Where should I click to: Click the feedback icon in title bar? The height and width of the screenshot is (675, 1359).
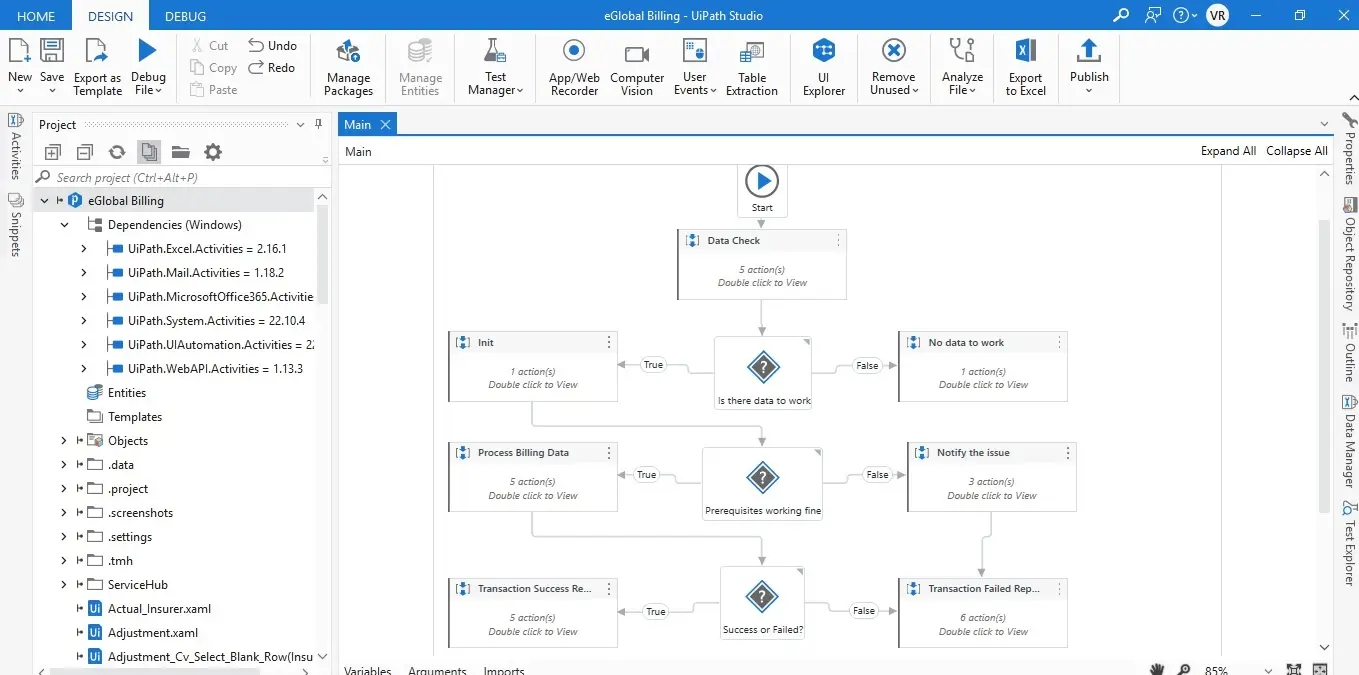pos(1154,15)
